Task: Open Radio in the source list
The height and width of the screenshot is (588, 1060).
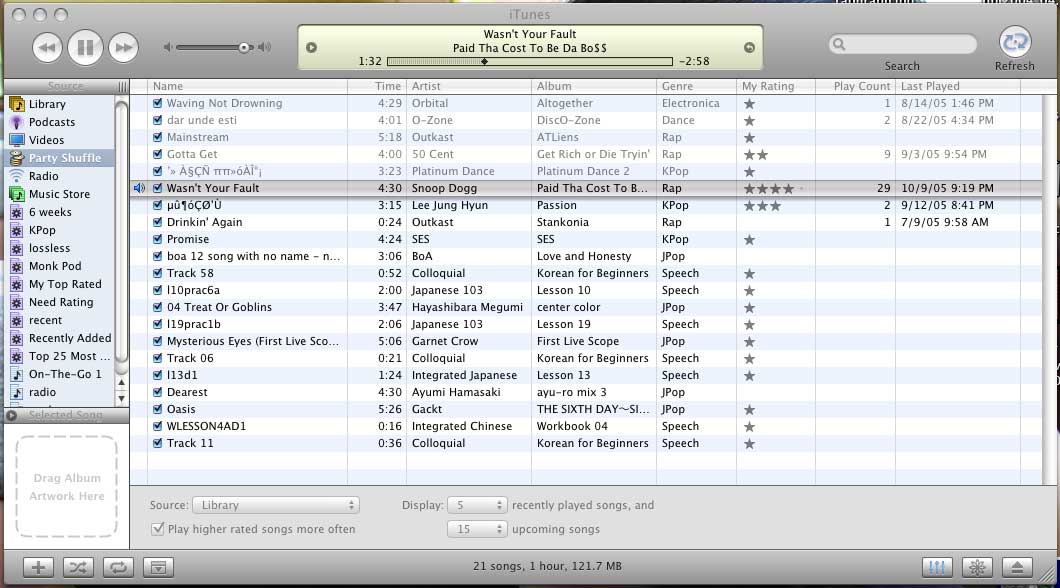Action: [59, 176]
